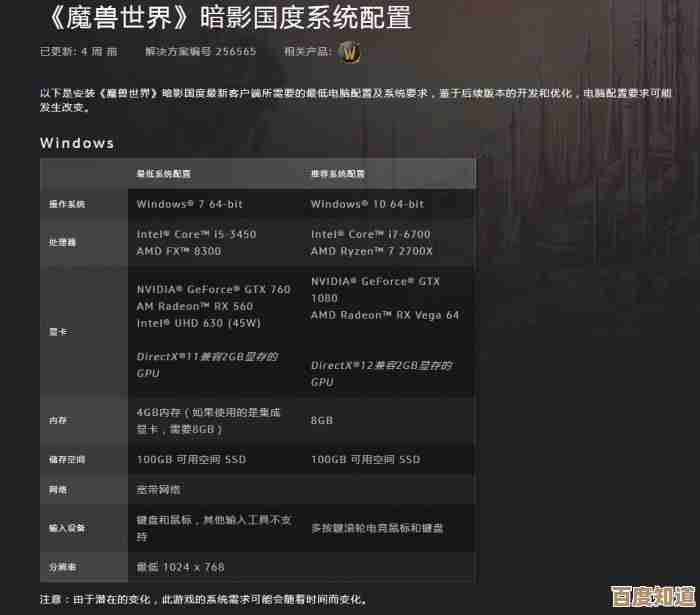Click the 分辨率 row label
Viewport: 700px width, 615px height.
coord(62,567)
